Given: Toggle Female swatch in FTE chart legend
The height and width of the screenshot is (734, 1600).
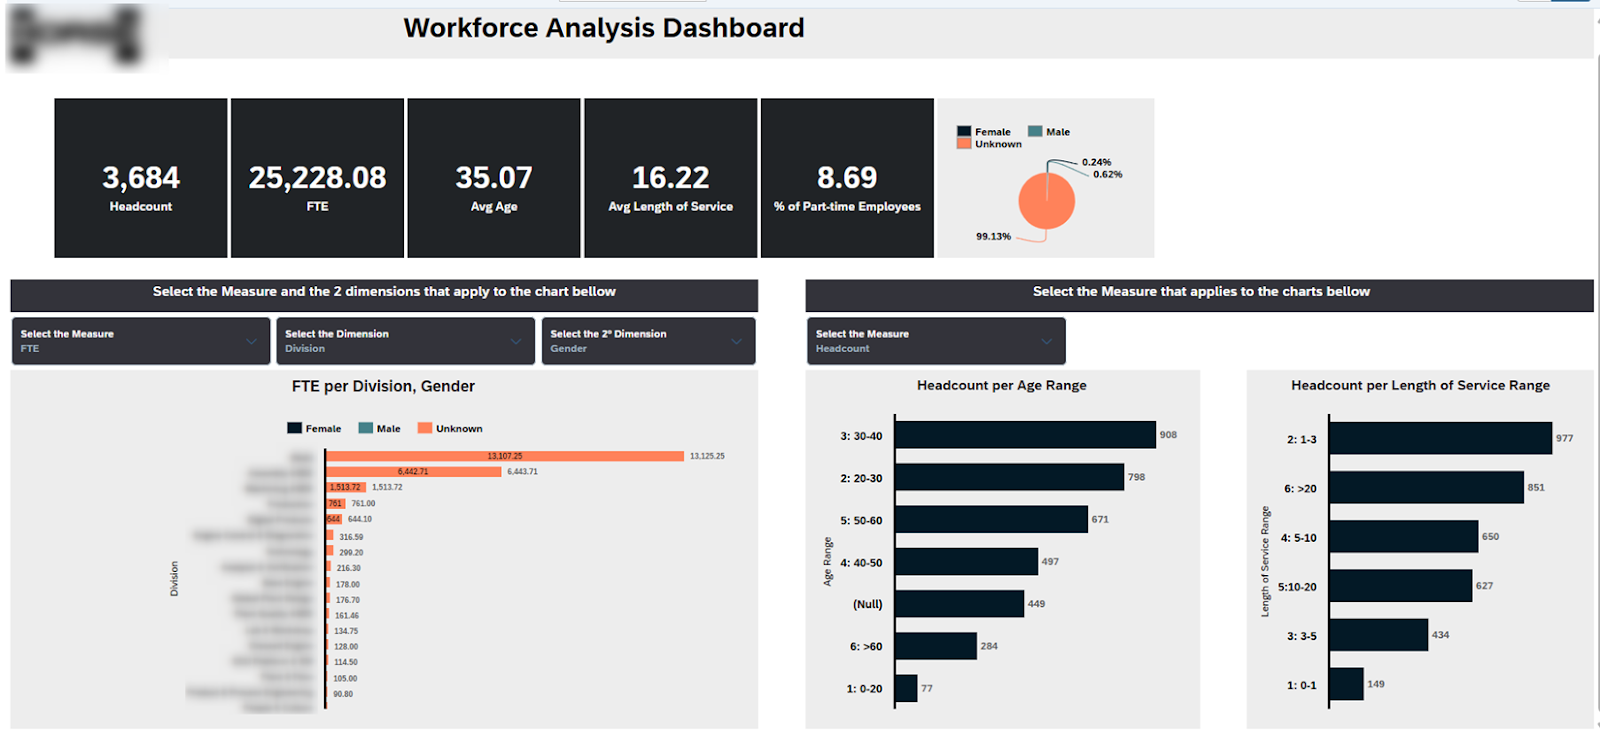Looking at the screenshot, I should 295,428.
